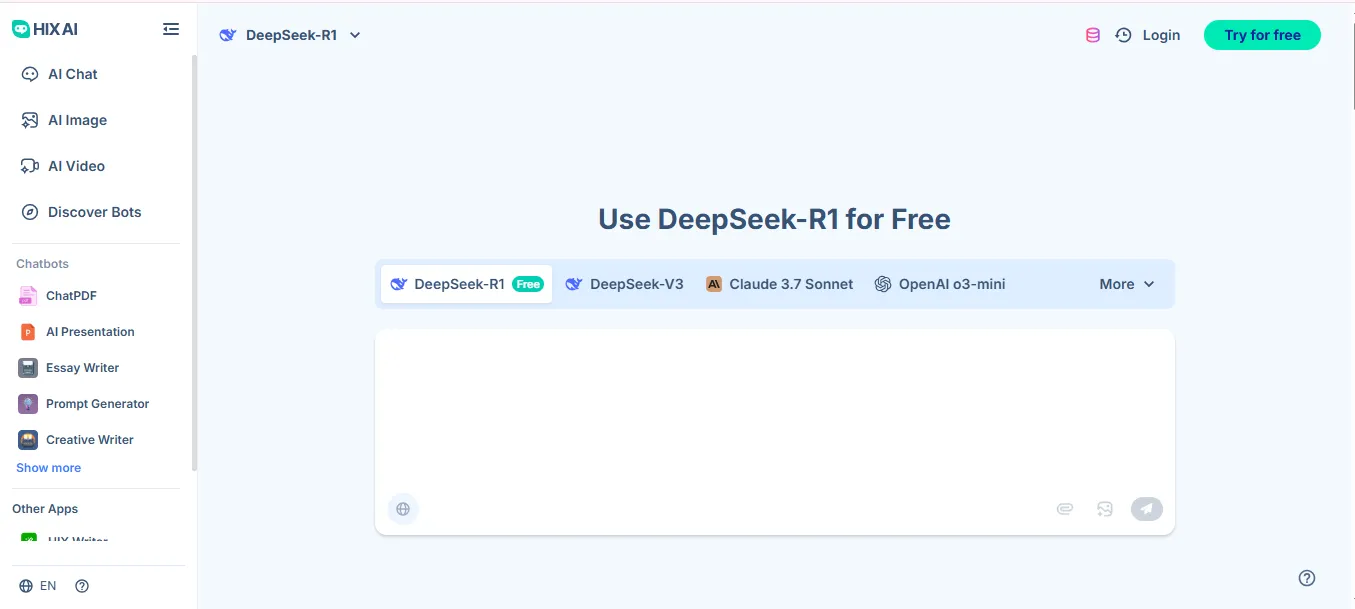Click the ChatPDF pink file icon
Image resolution: width=1355 pixels, height=609 pixels.
point(28,296)
